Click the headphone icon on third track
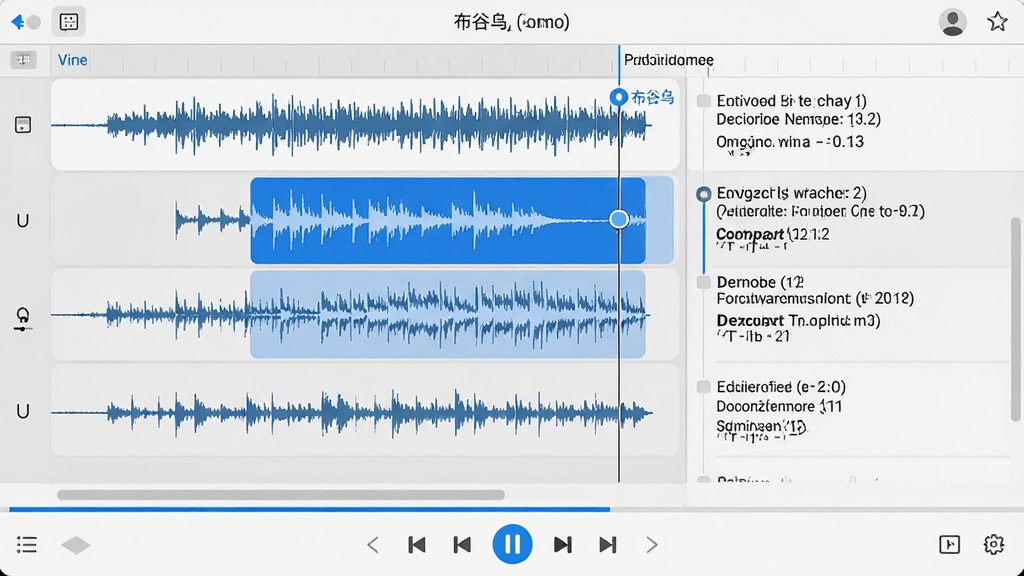This screenshot has height=576, width=1024. [x=23, y=318]
